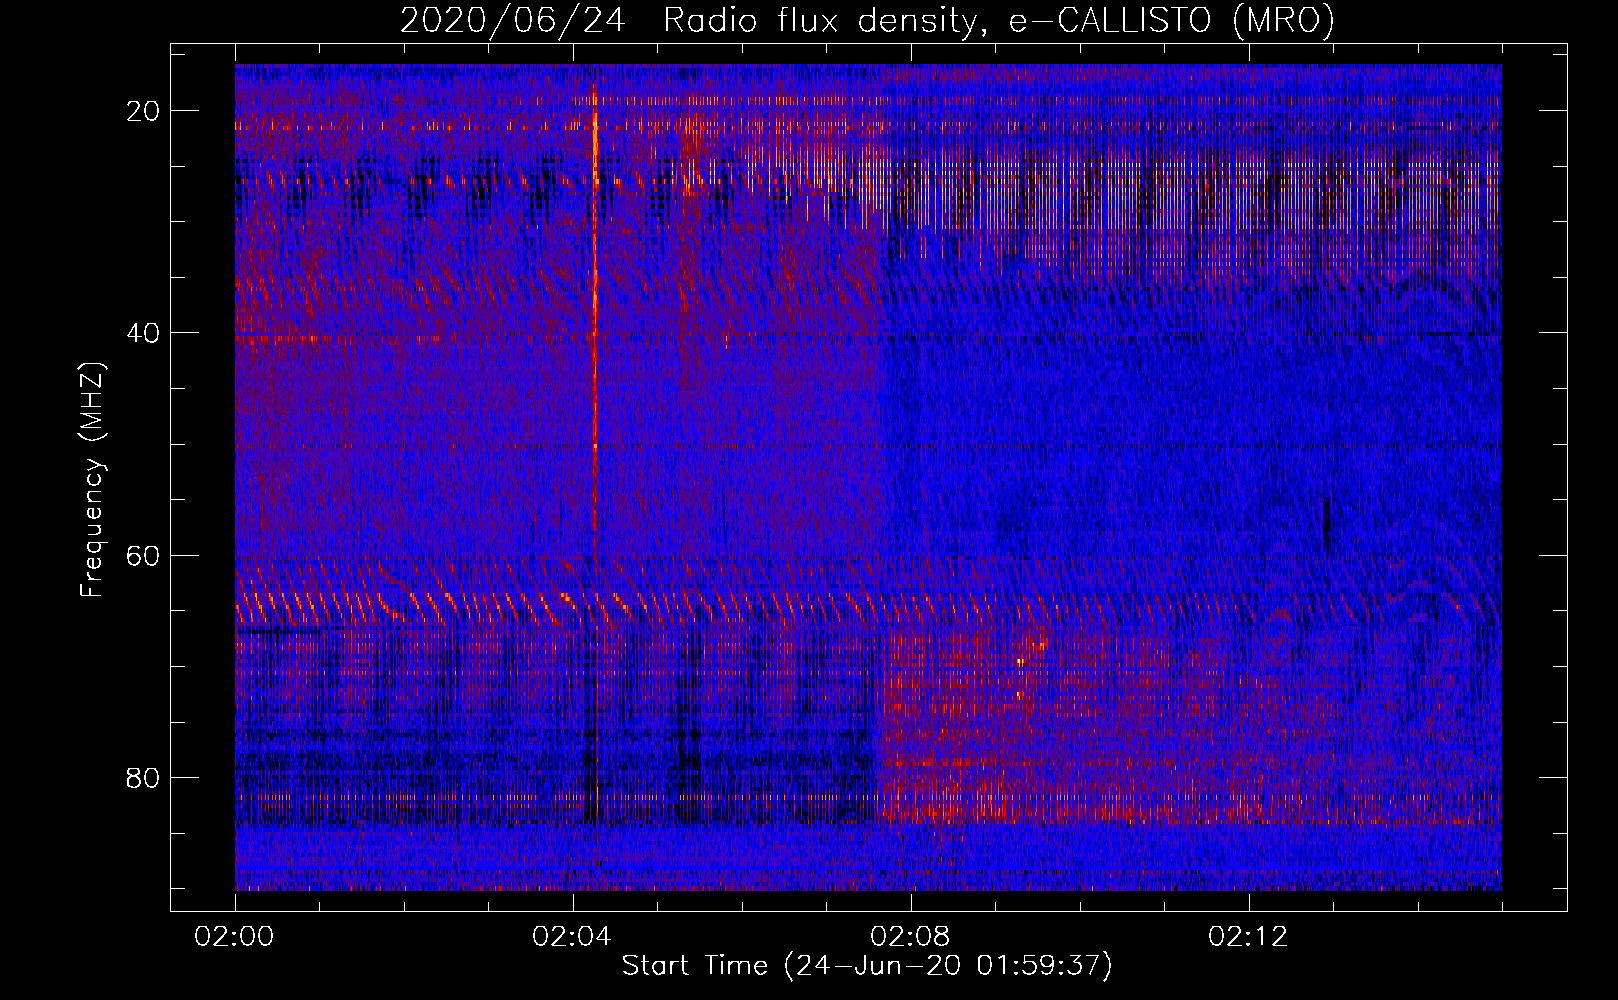Click the 'Start Time (24-Jun-20 01:59:37)' label
The height and width of the screenshot is (1000, 1618).
point(867,966)
